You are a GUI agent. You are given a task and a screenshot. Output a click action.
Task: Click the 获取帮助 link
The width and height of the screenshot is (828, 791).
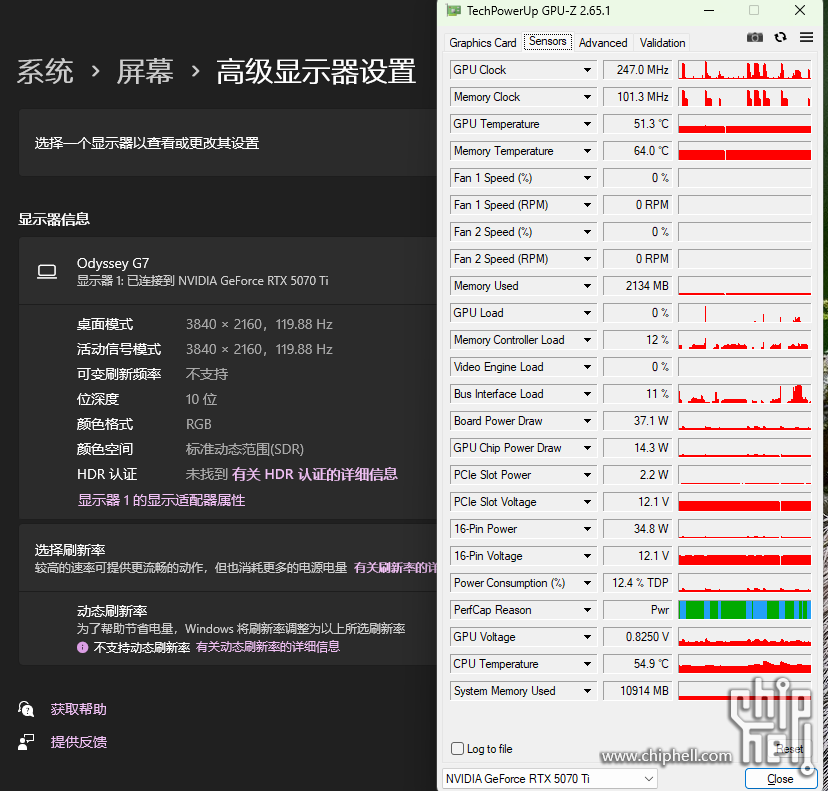(79, 709)
